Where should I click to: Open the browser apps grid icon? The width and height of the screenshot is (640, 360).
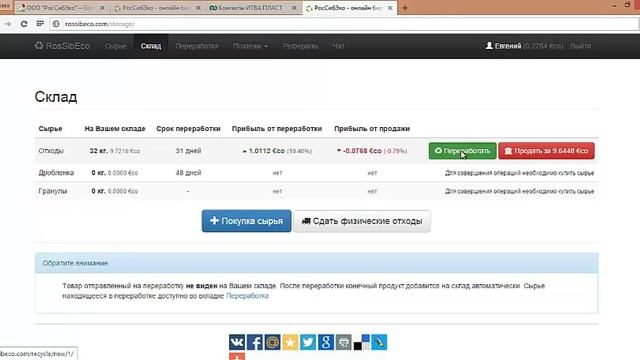click(40, 24)
